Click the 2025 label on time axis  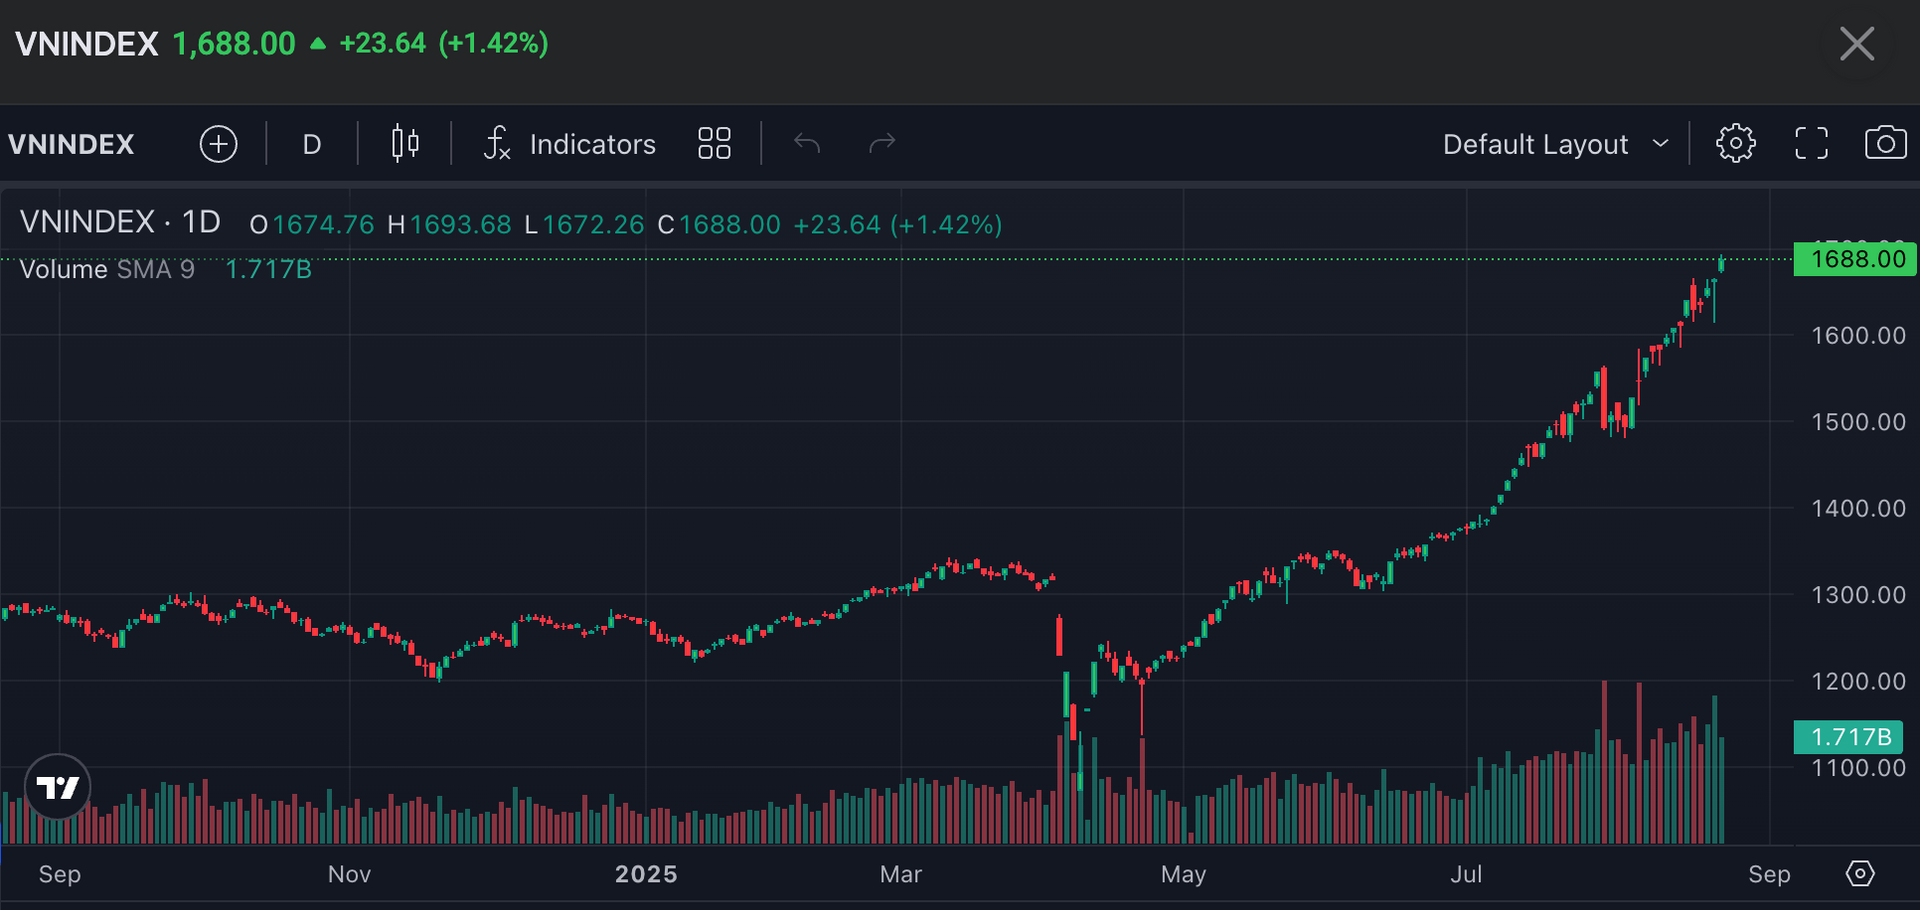point(646,874)
